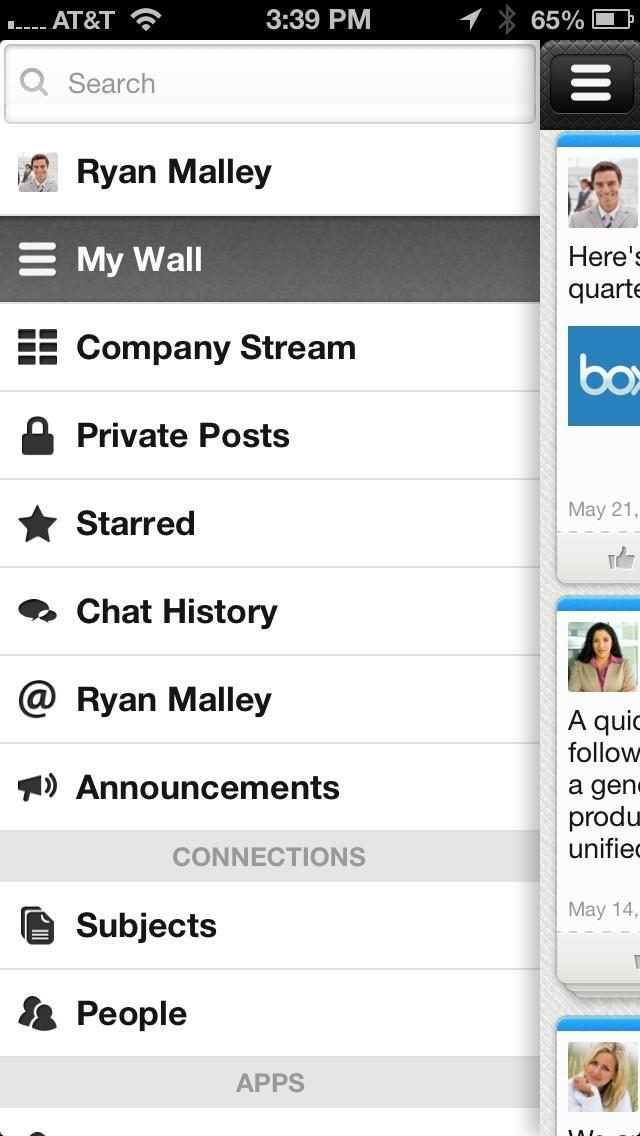Image resolution: width=640 pixels, height=1136 pixels.
Task: Click the Announcements megaphone icon
Action: click(38, 787)
